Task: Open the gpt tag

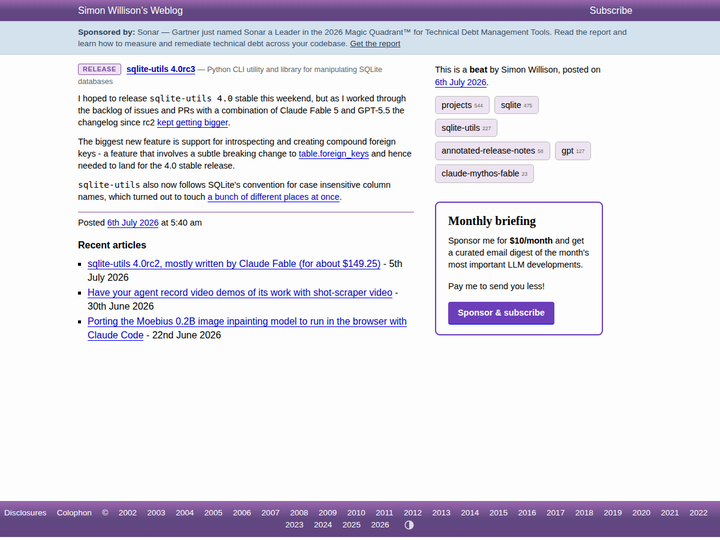Action: (573, 151)
